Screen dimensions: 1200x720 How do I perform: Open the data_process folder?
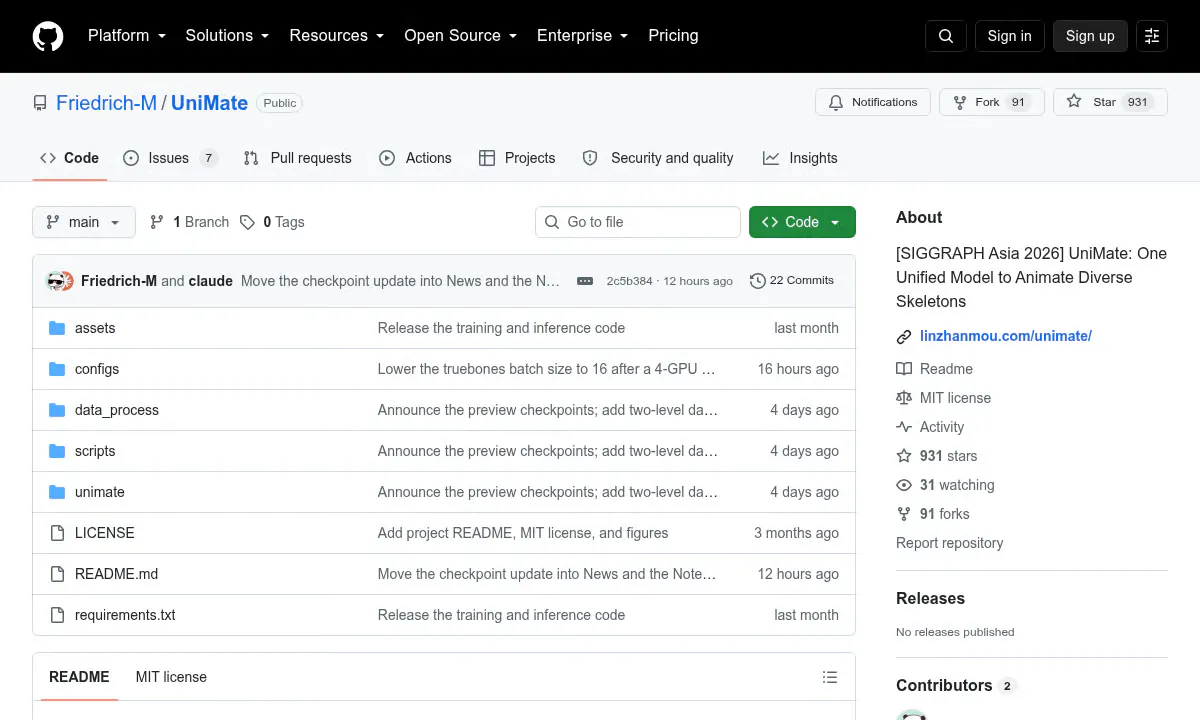pyautogui.click(x=117, y=410)
